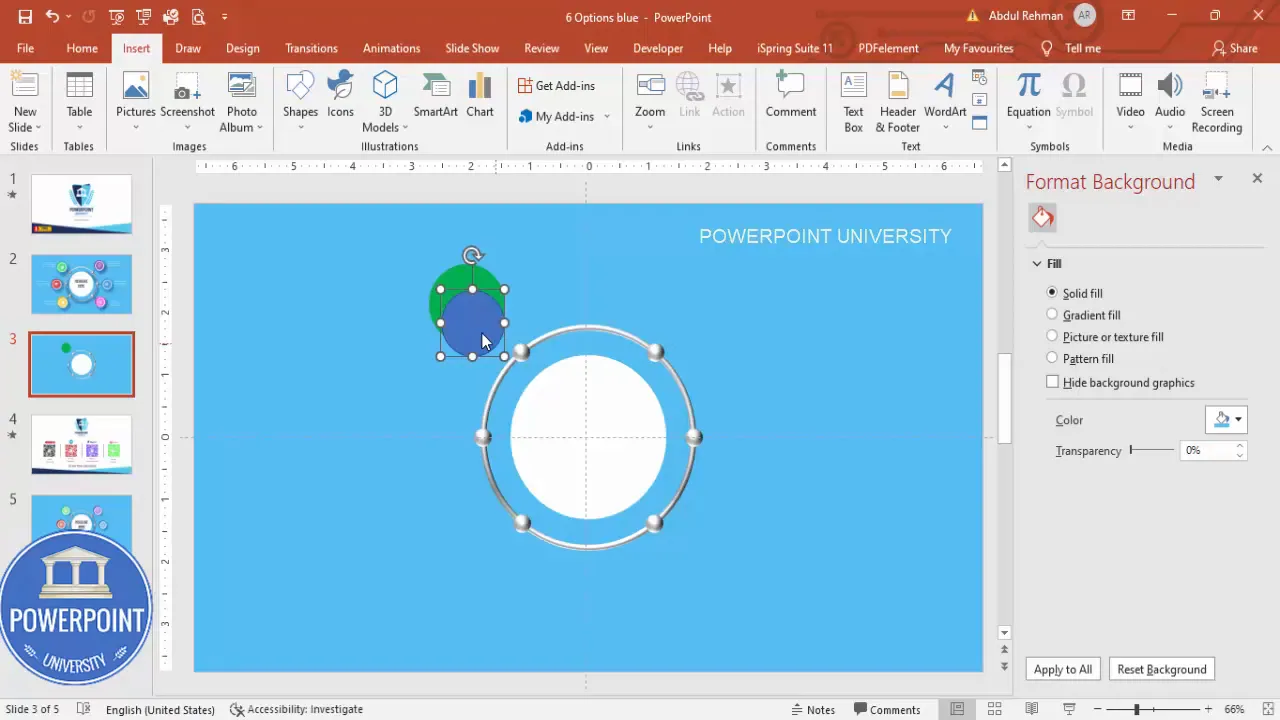The width and height of the screenshot is (1280, 720).
Task: Open the Icons insert dialog
Action: click(340, 96)
